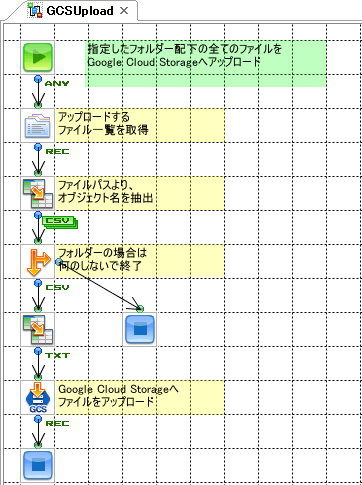The width and height of the screenshot is (362, 485).
Task: Select the file list folder component icon
Action: click(x=38, y=126)
